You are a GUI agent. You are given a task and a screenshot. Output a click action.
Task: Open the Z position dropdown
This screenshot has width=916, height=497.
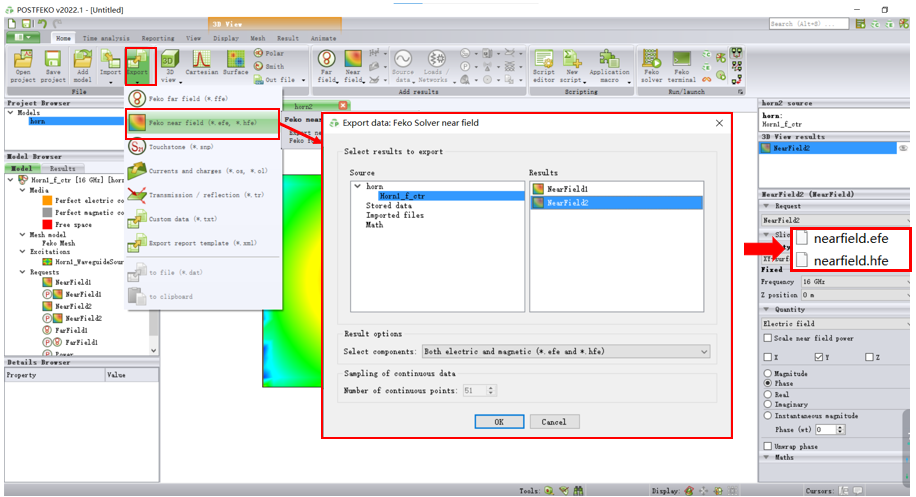tap(855, 295)
